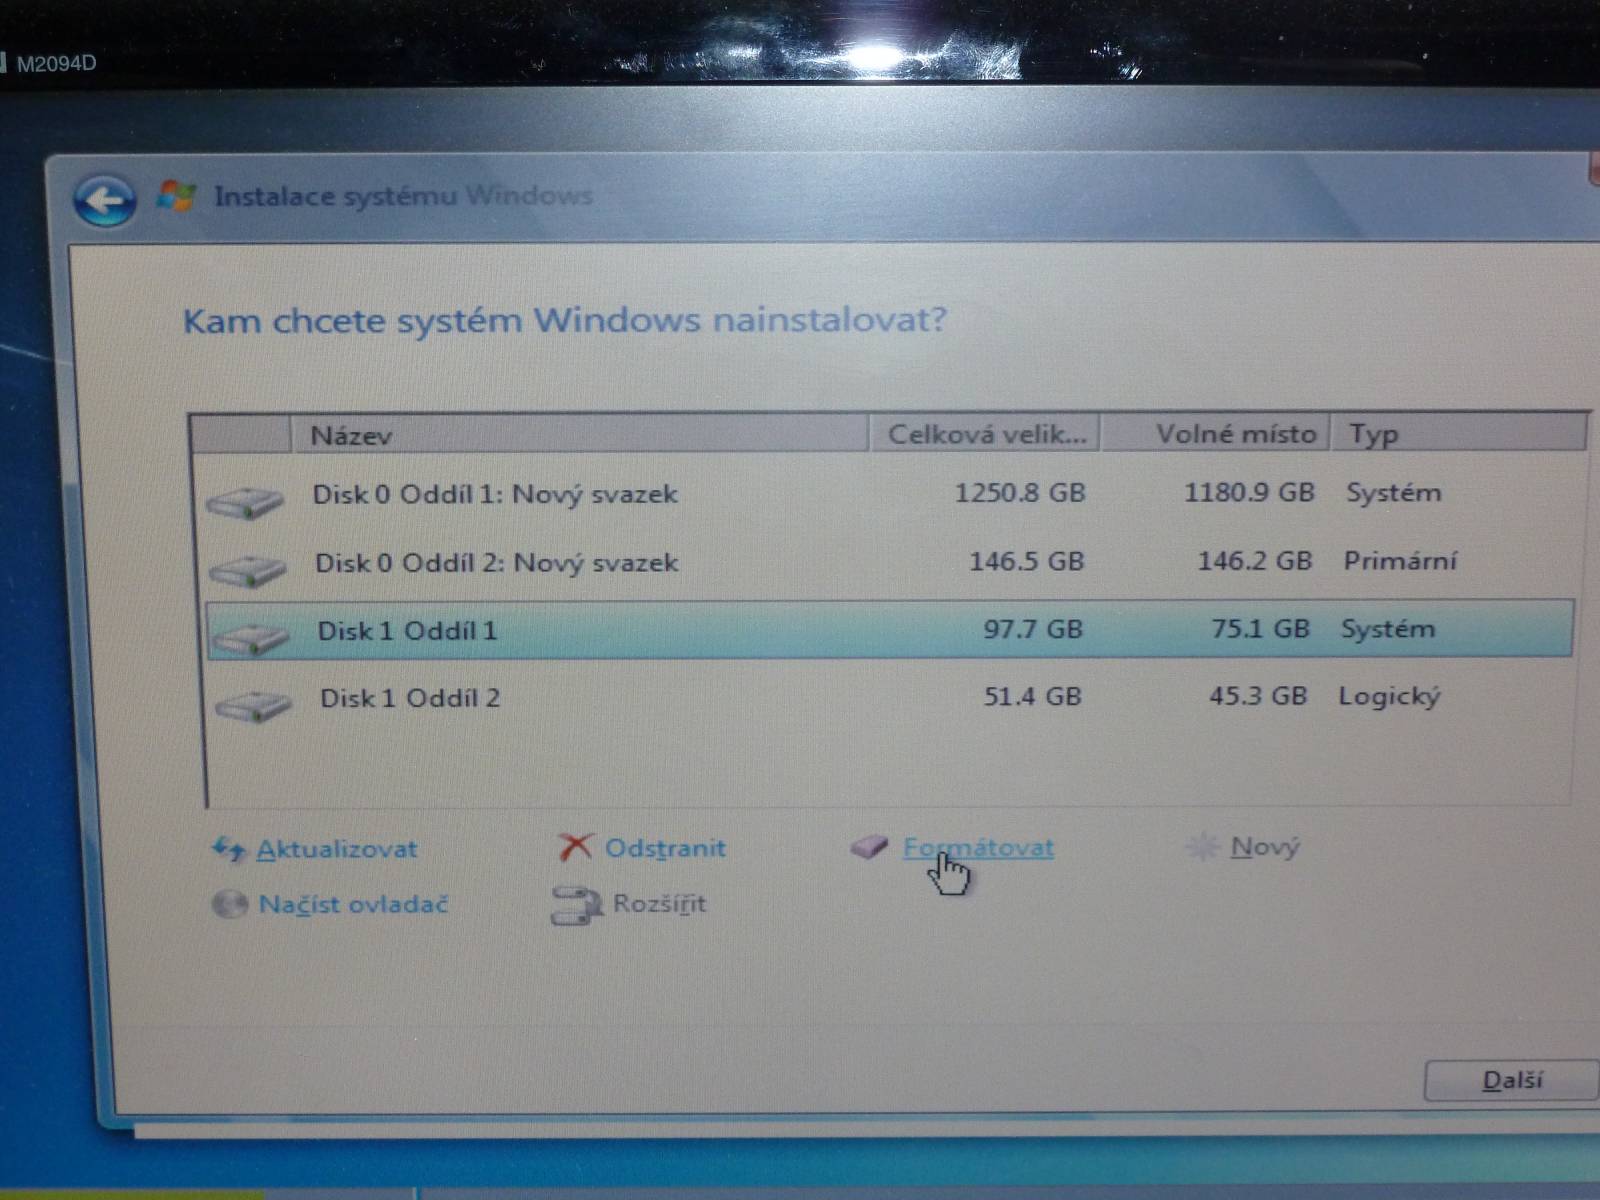
Task: Click the 146.2 GB free space cell
Action: (x=1255, y=560)
